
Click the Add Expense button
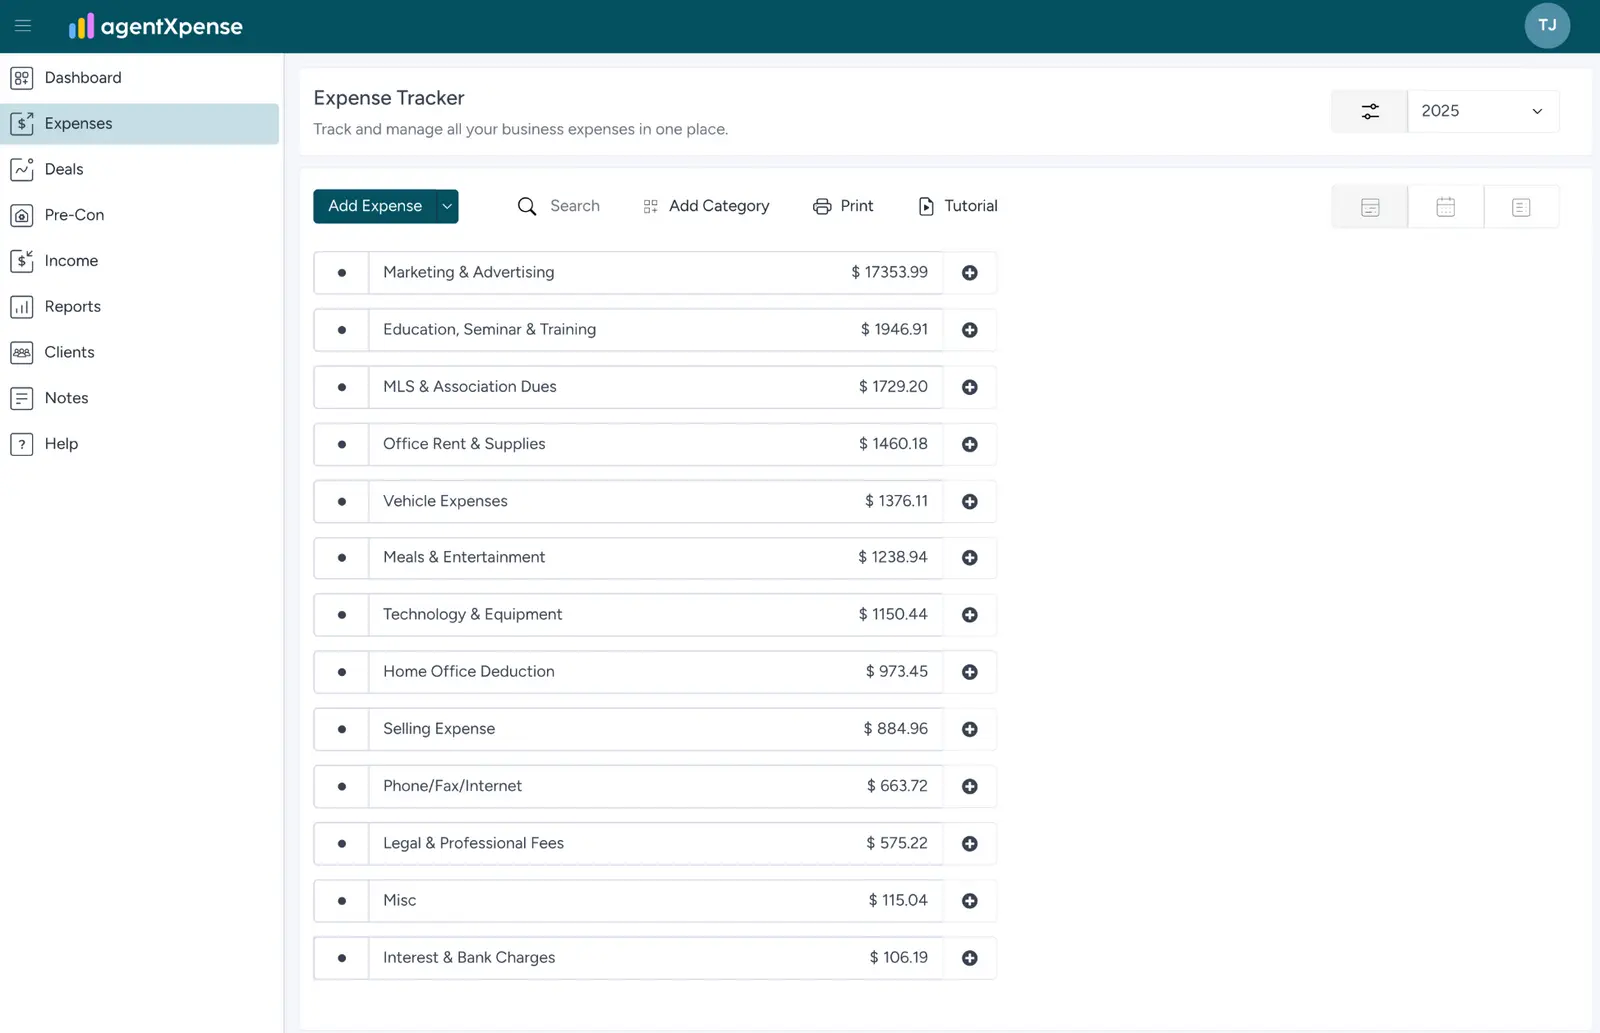point(375,206)
